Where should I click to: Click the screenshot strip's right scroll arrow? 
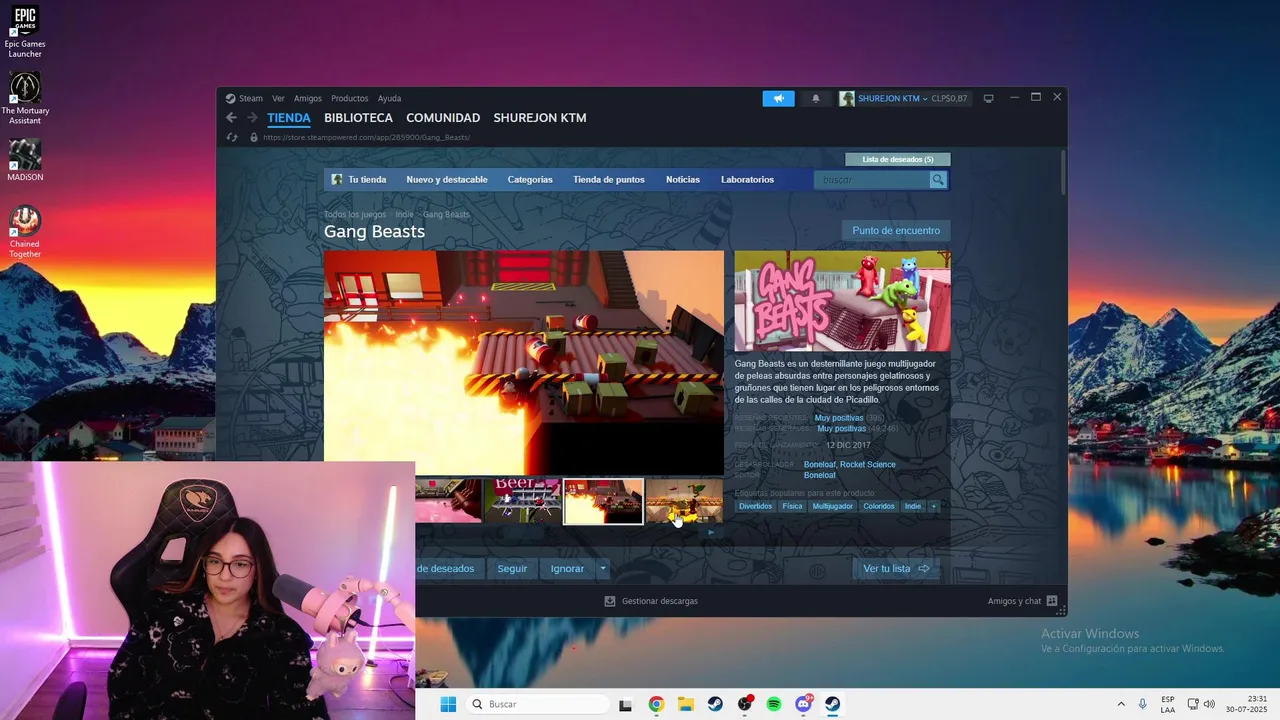711,533
